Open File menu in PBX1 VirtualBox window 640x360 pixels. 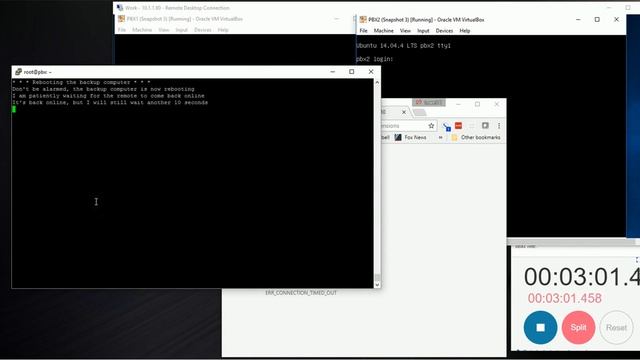coord(122,30)
